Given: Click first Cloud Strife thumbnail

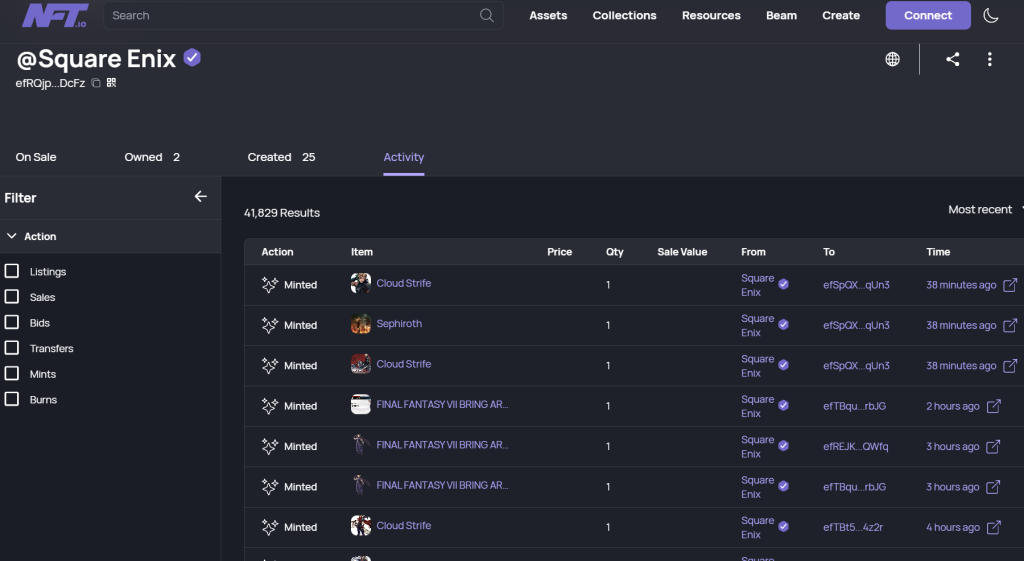Looking at the screenshot, I should 360,283.
